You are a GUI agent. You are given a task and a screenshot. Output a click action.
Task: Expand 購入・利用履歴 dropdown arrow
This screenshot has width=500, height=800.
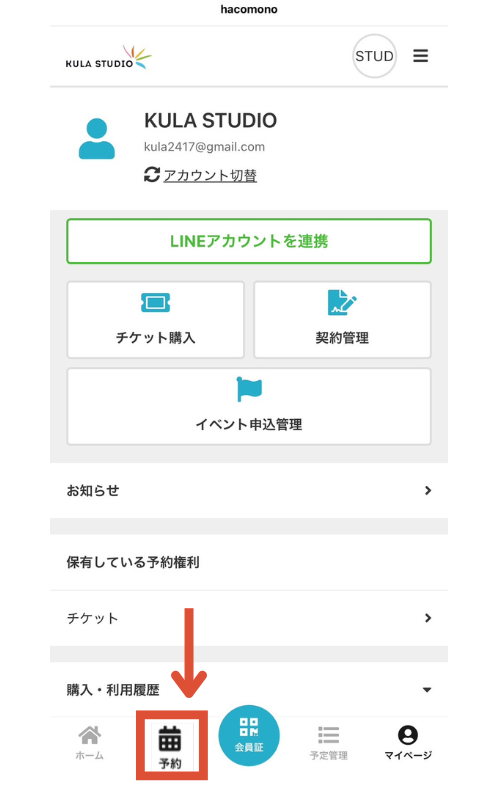tap(427, 690)
